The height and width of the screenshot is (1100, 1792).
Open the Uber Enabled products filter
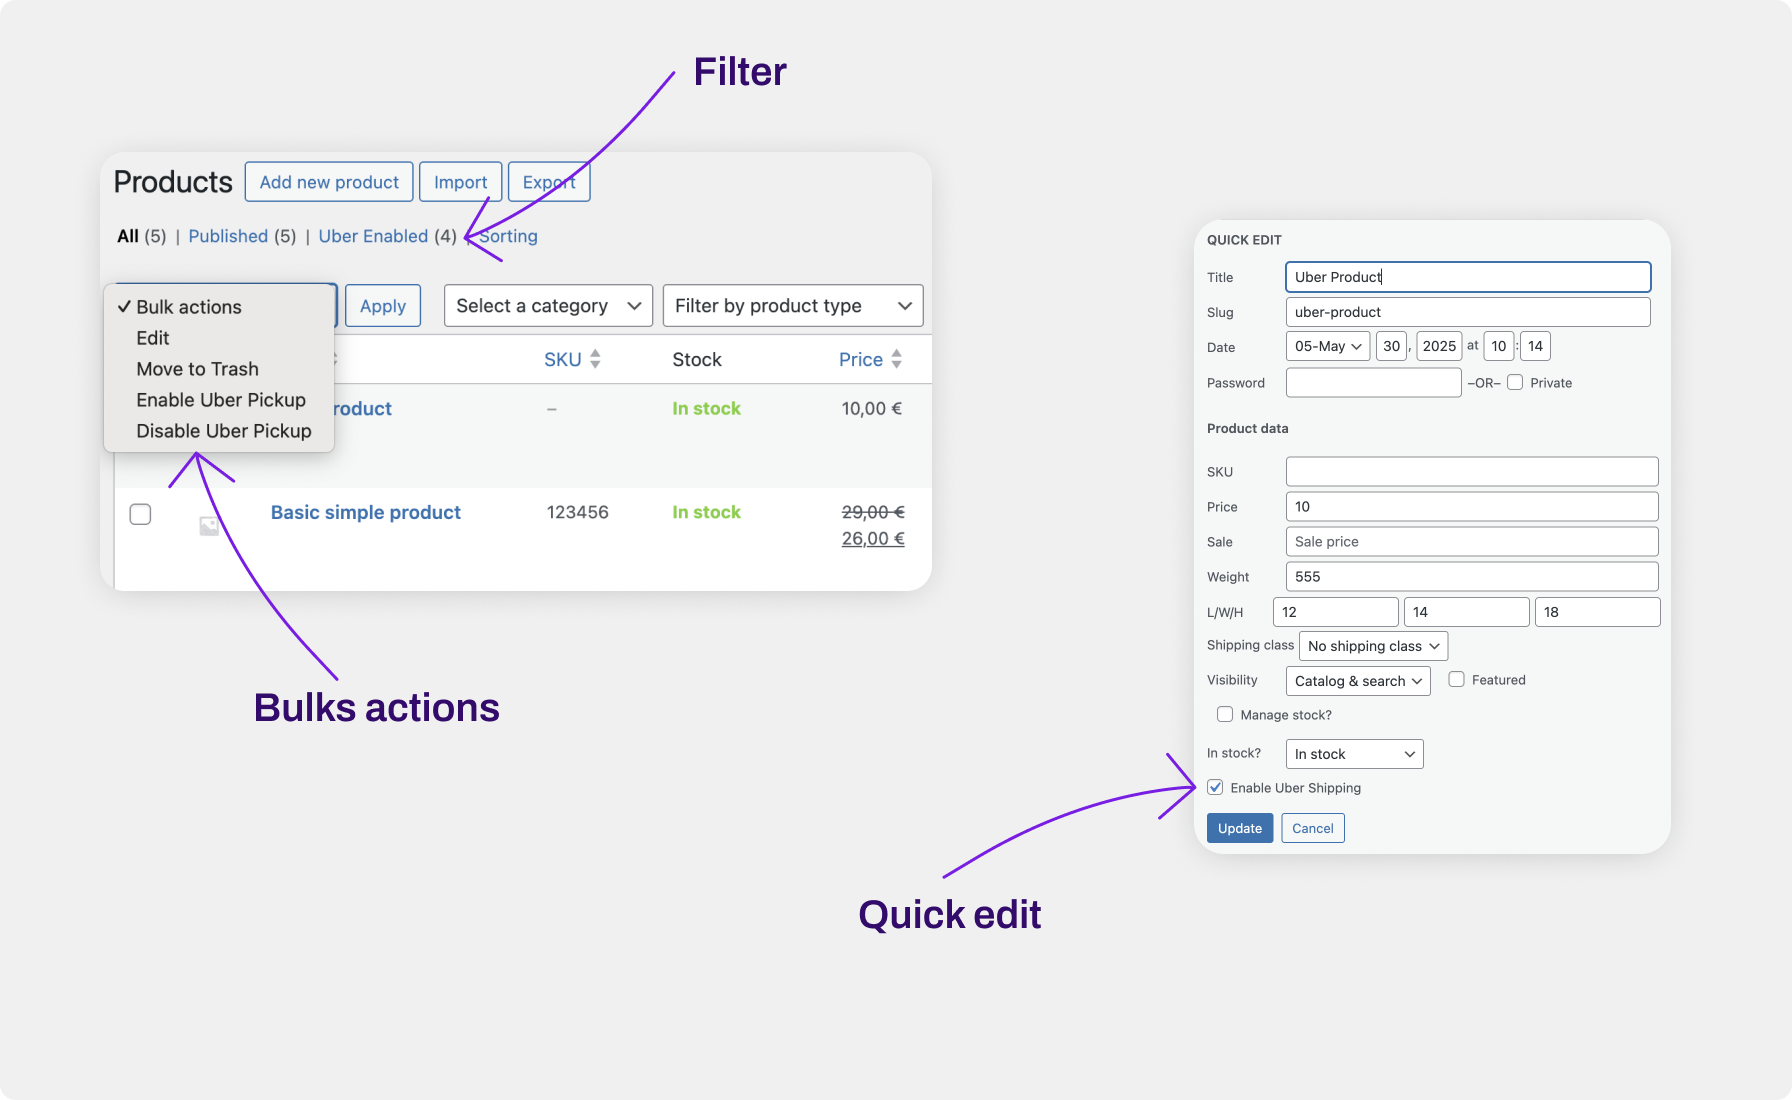tap(373, 236)
